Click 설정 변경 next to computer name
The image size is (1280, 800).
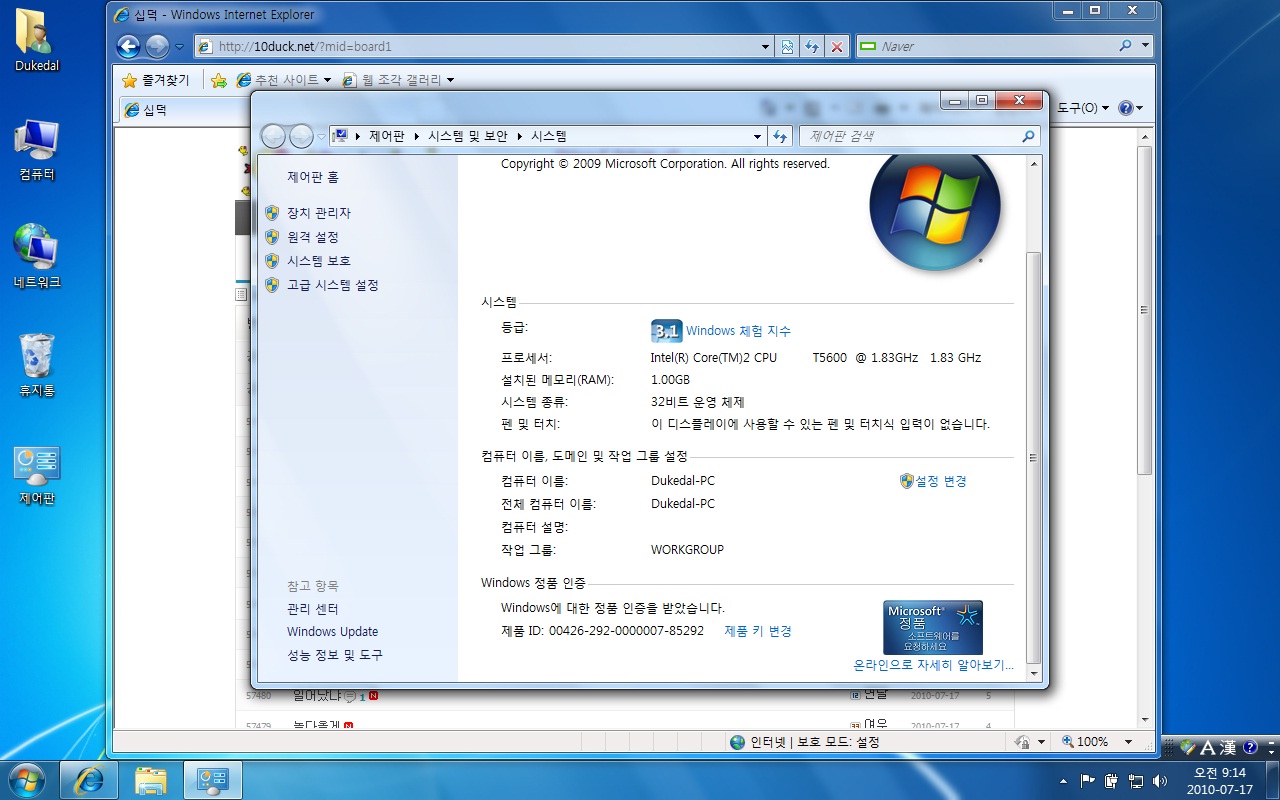[x=941, y=481]
